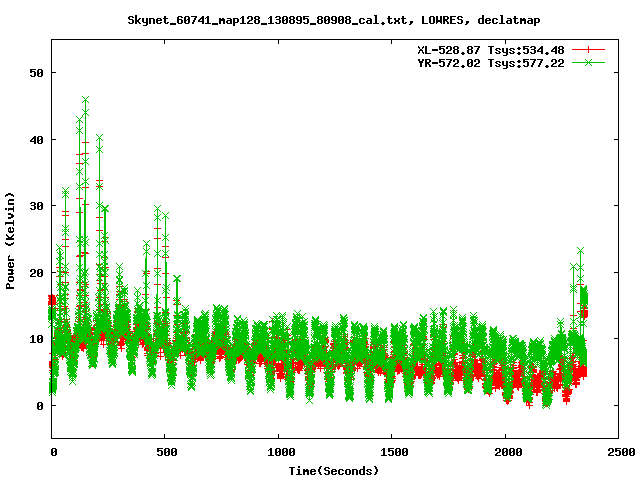Click y-axis tick label 40
640x480 pixels.
(36, 140)
